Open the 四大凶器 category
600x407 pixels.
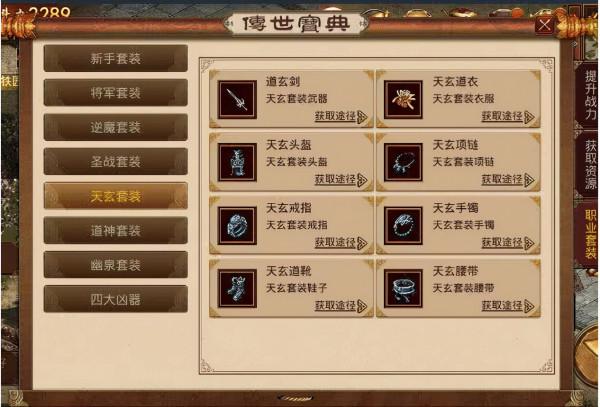(116, 299)
